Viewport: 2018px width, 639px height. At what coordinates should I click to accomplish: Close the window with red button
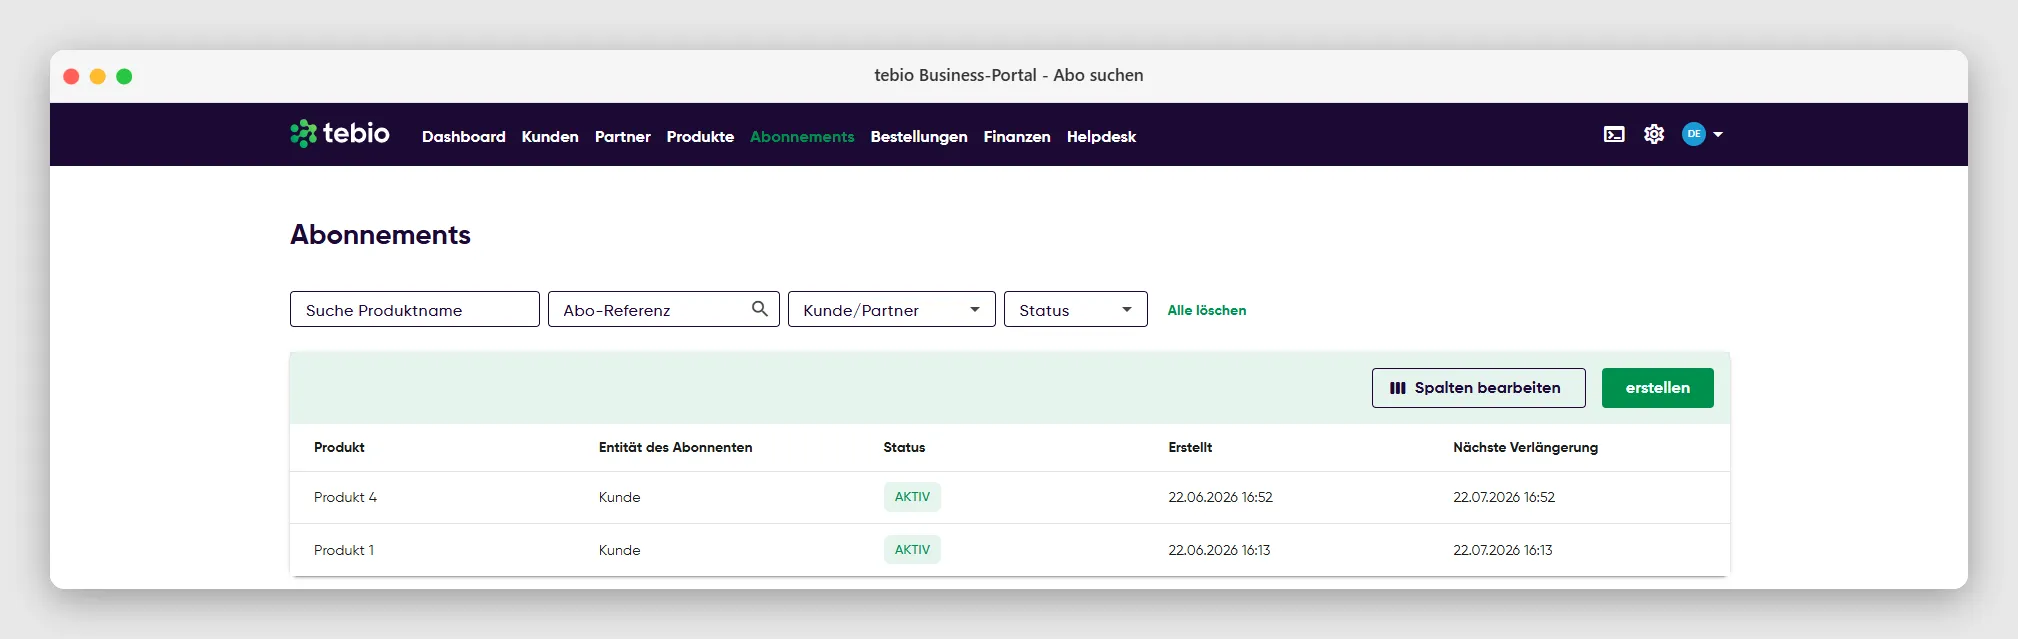(71, 76)
